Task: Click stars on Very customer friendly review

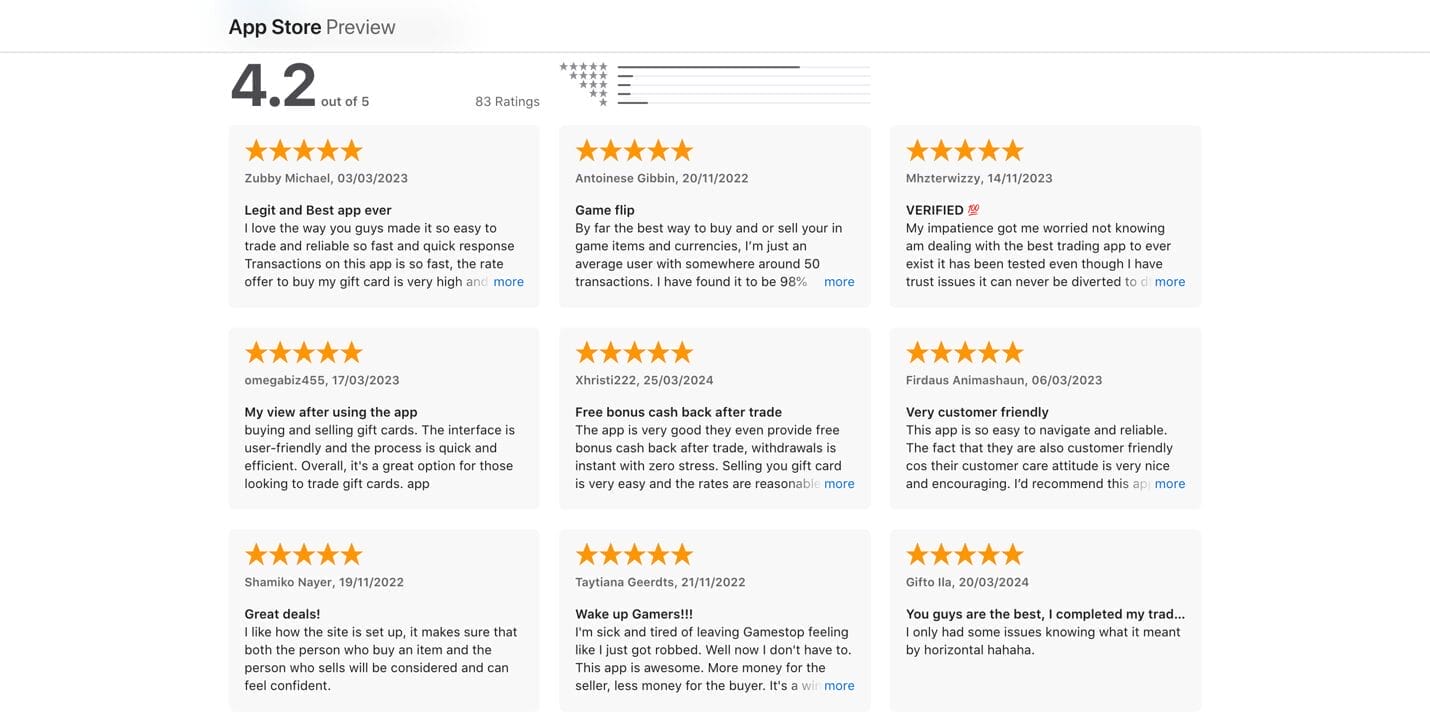Action: 964,353
